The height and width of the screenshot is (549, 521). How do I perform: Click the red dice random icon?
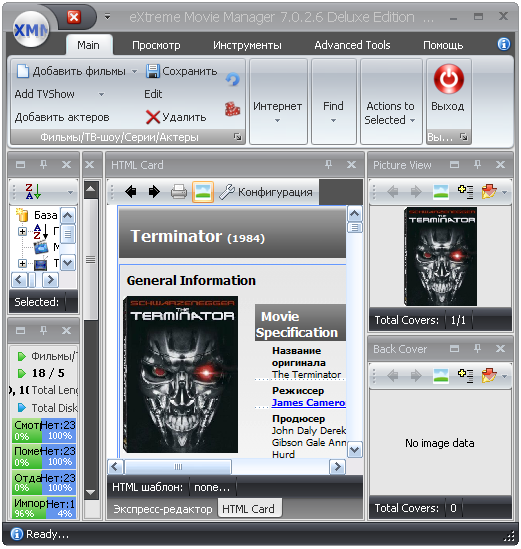coord(232,109)
